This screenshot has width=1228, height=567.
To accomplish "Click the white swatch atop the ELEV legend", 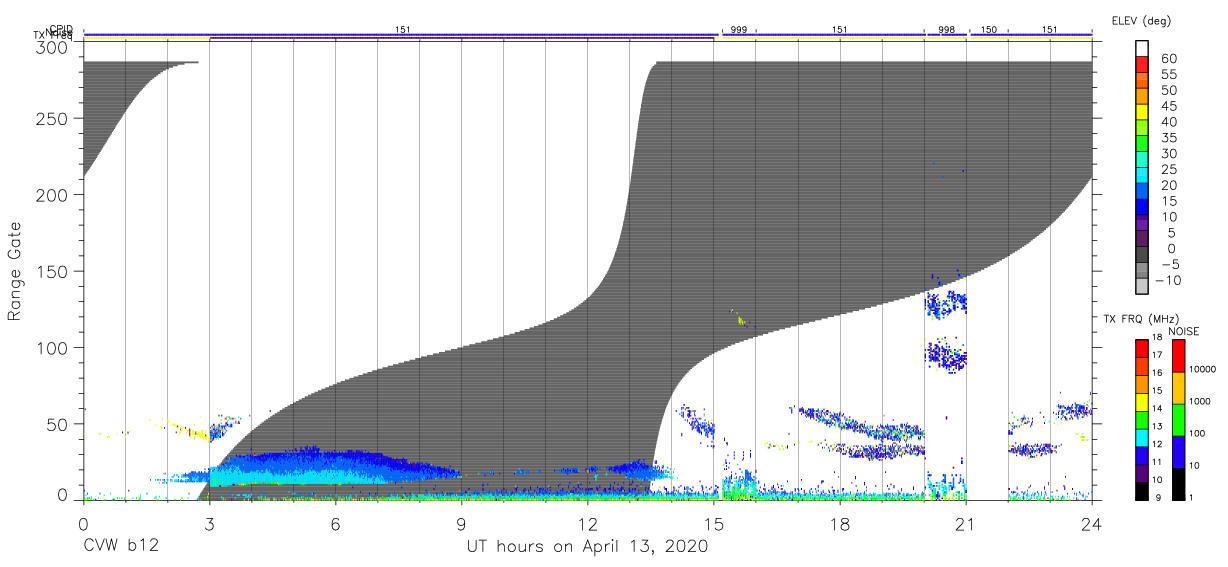I will (1143, 49).
